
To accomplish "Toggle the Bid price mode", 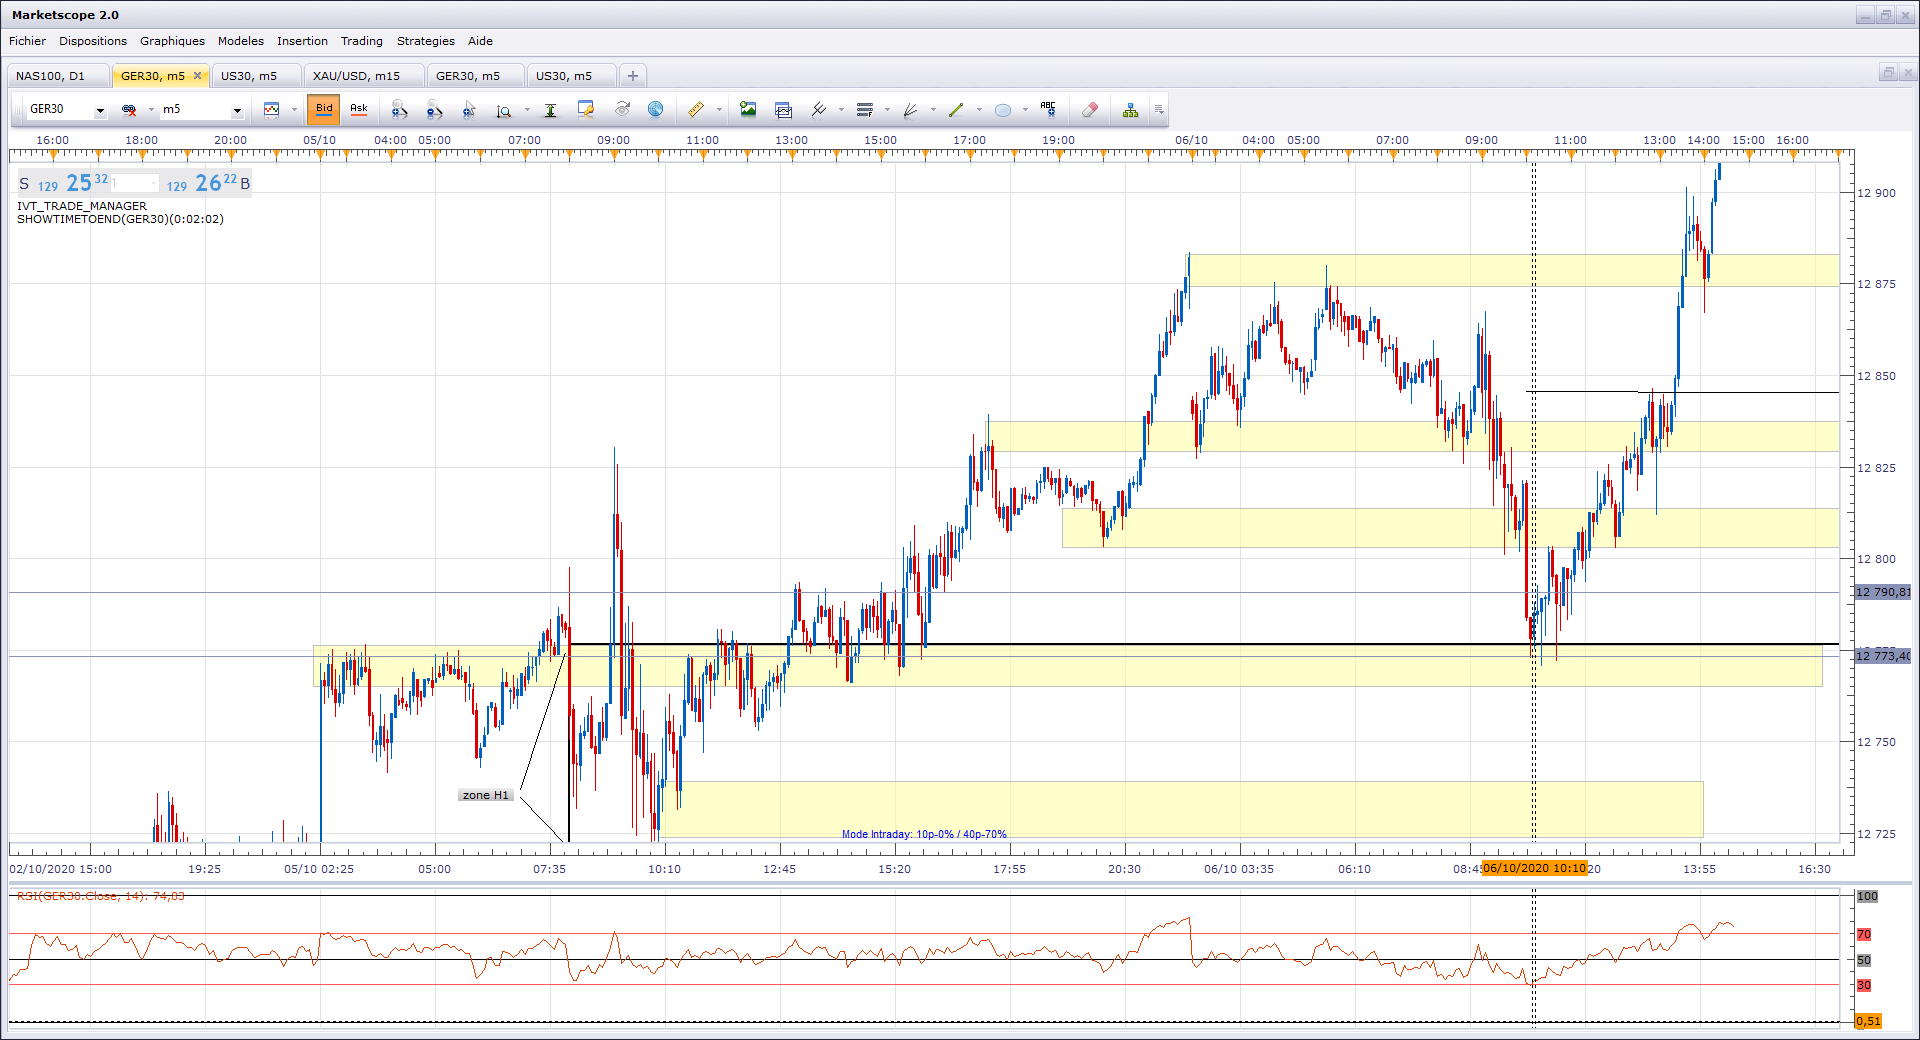I will pyautogui.click(x=324, y=110).
